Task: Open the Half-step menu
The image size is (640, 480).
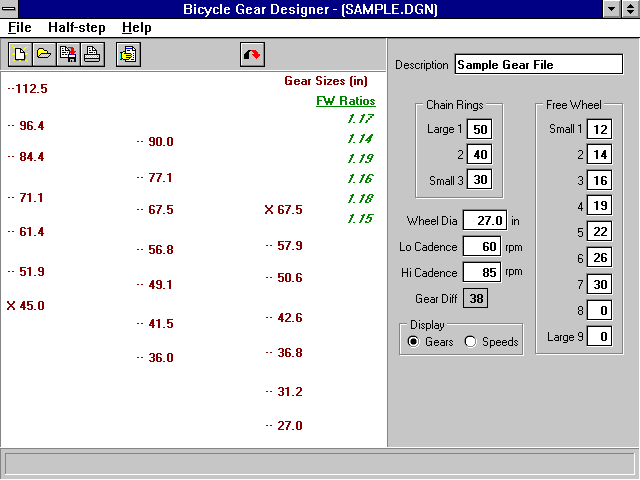Action: click(77, 28)
